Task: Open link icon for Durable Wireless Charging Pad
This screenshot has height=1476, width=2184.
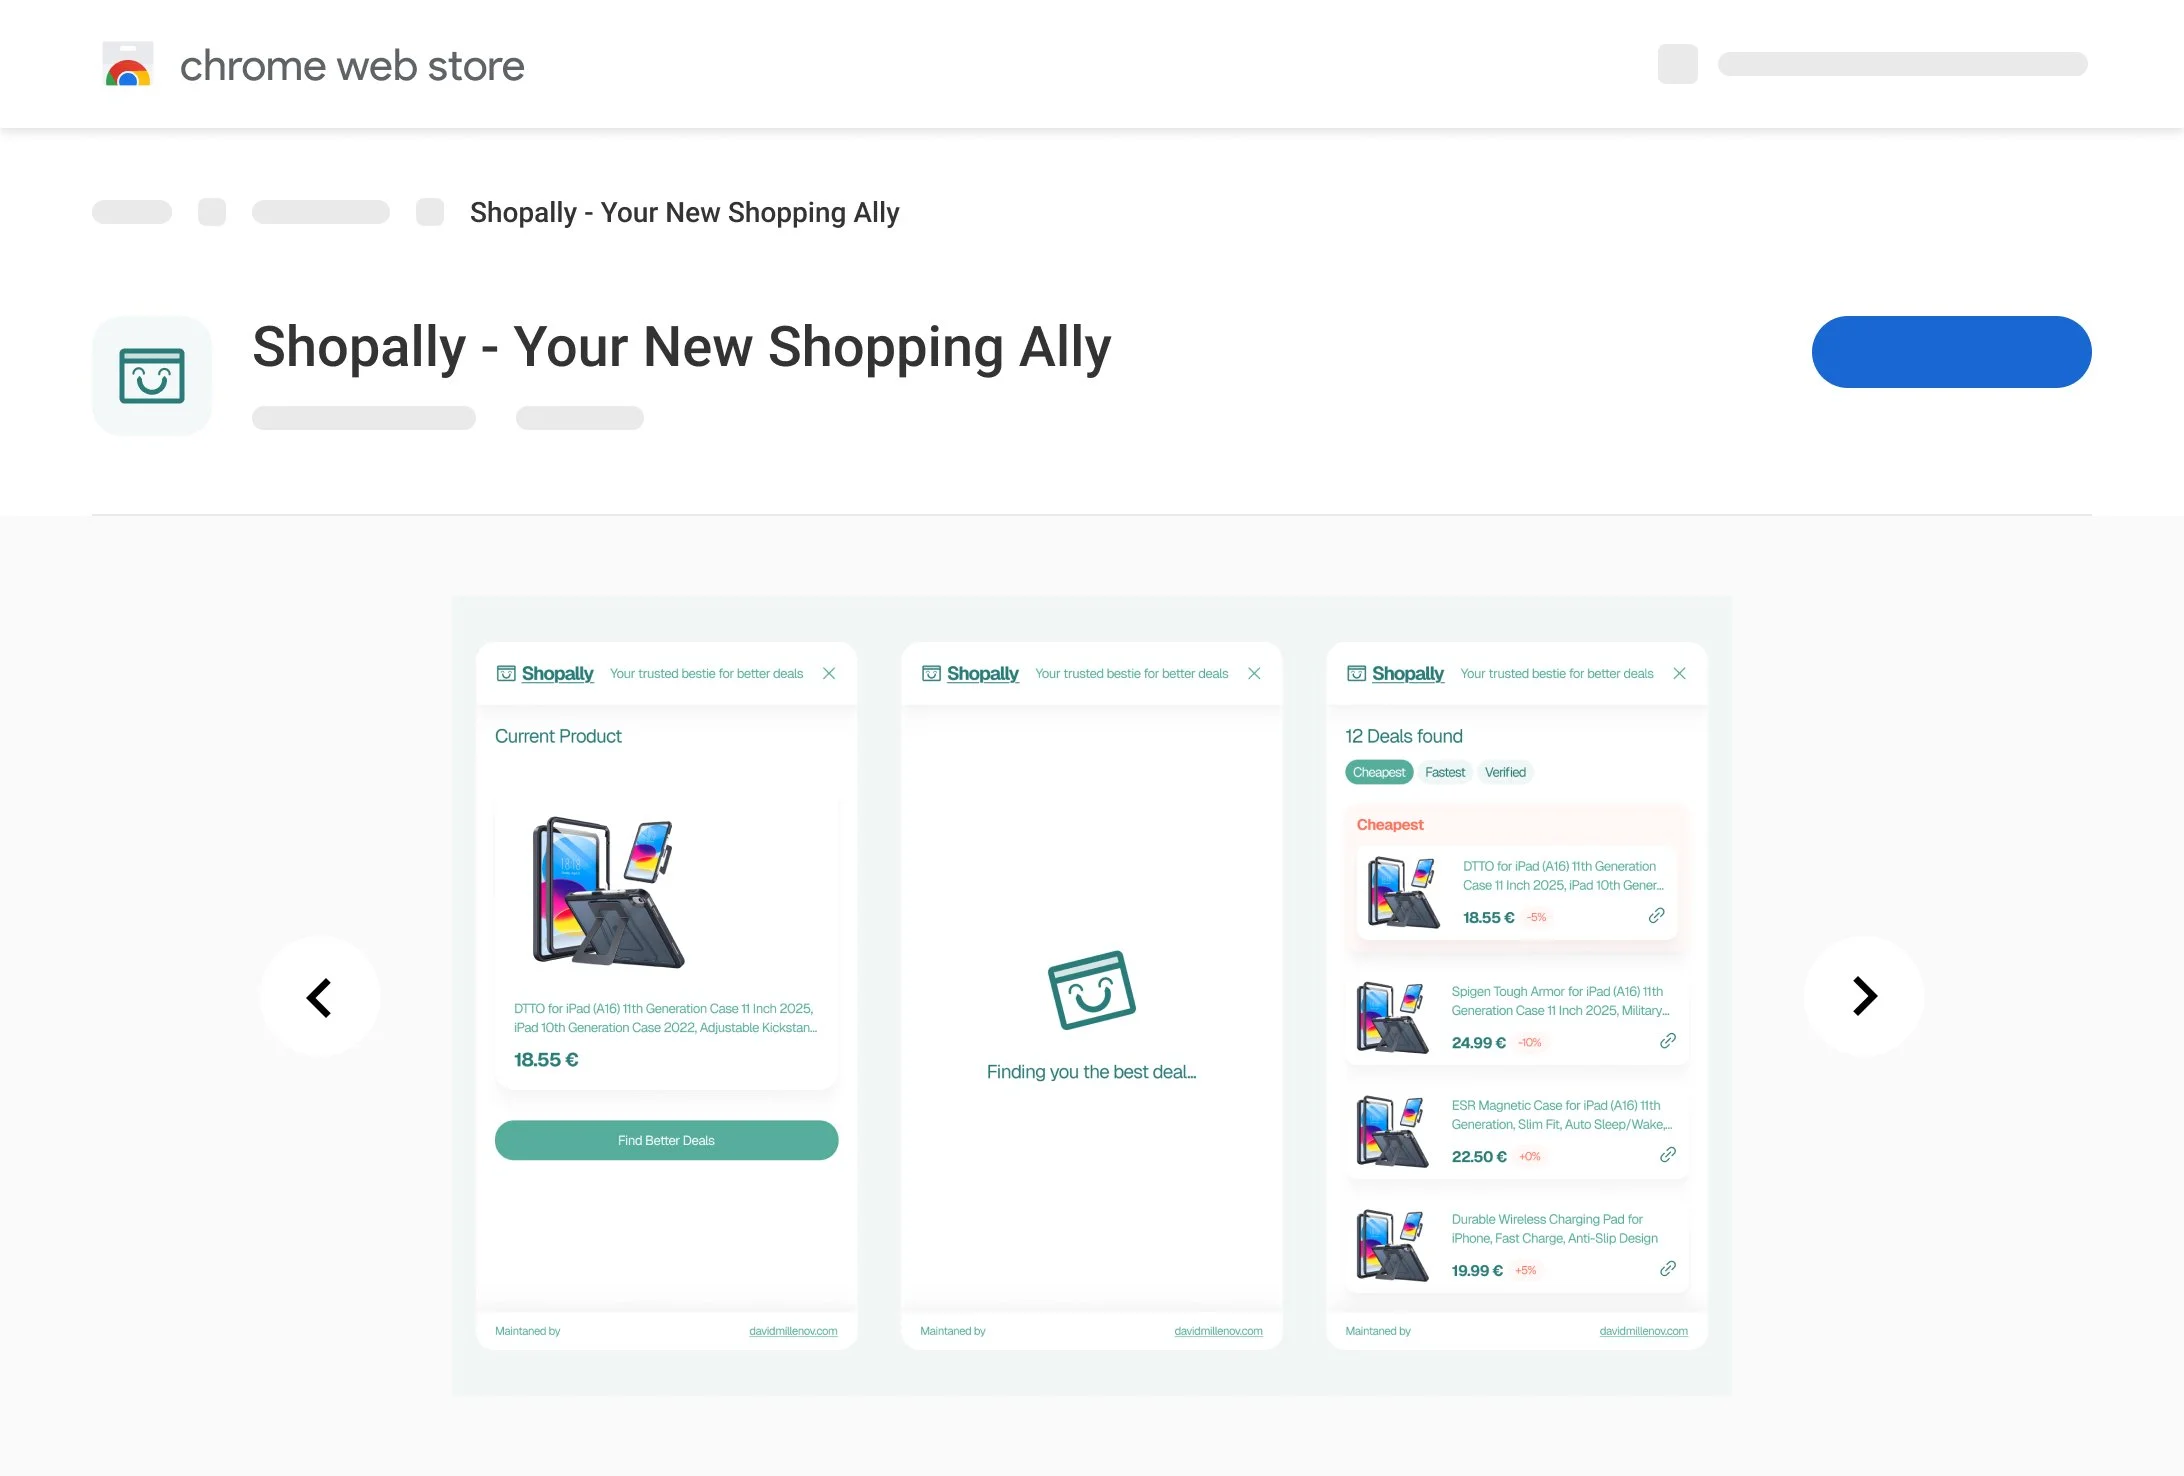Action: [1667, 1270]
